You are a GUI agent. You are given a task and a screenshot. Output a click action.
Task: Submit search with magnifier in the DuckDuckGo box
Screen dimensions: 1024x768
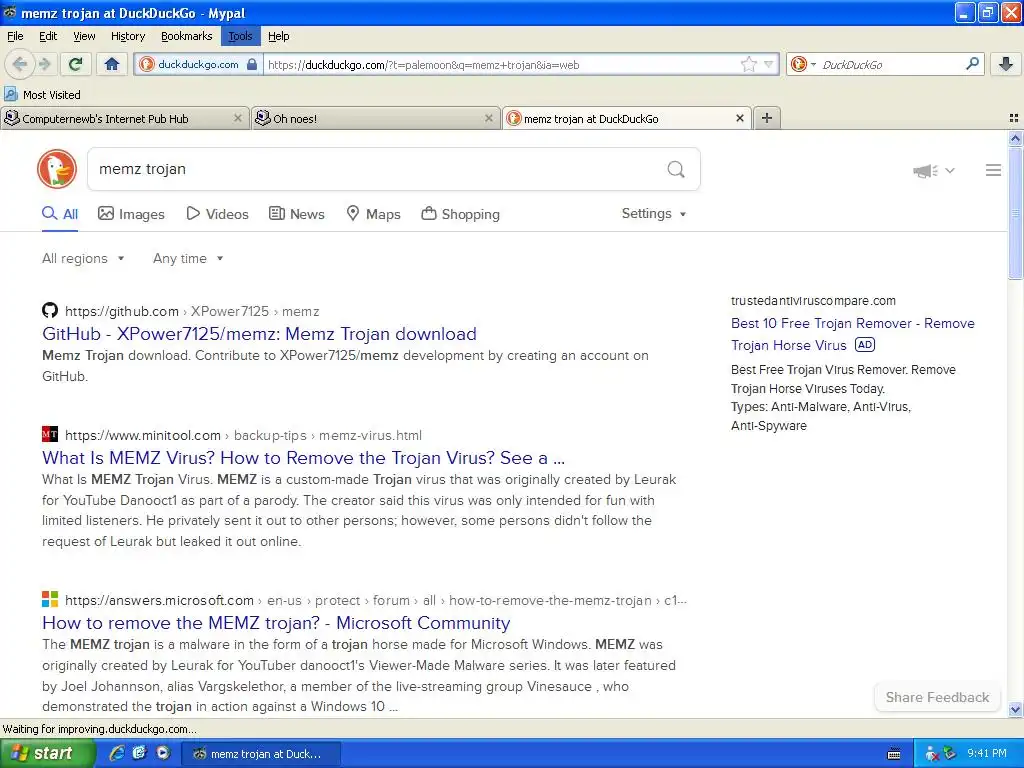(676, 169)
